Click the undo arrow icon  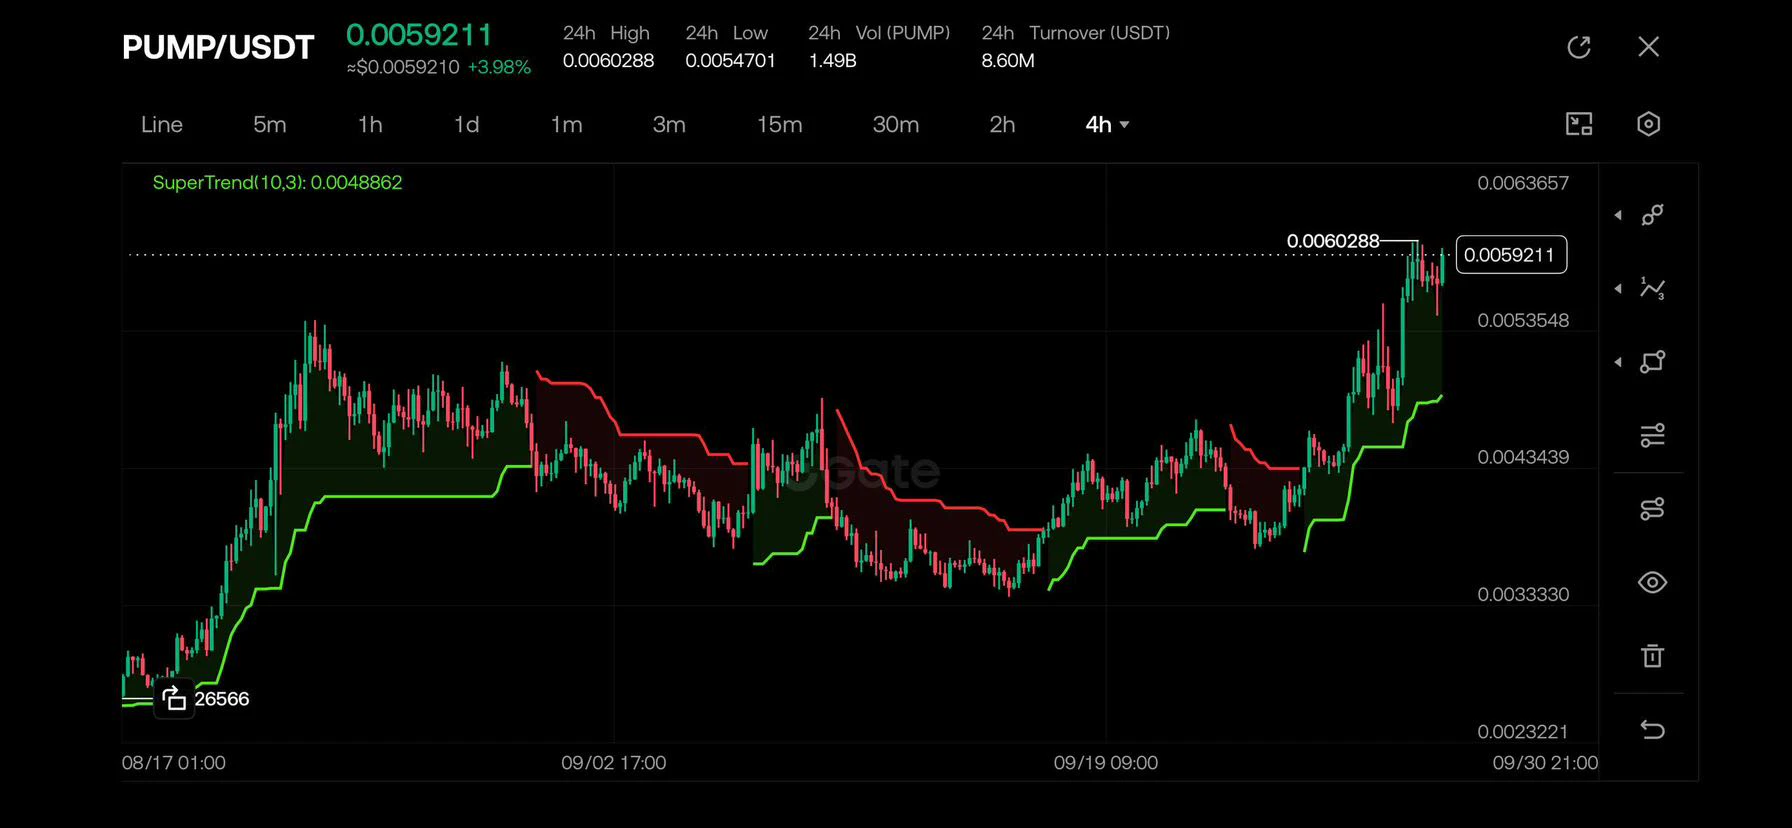1653,730
